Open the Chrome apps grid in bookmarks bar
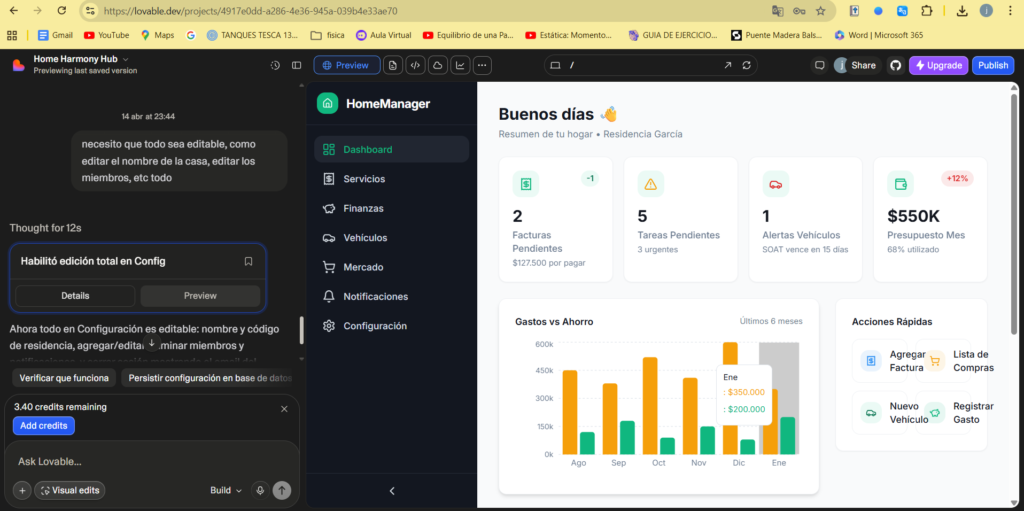 coord(11,35)
